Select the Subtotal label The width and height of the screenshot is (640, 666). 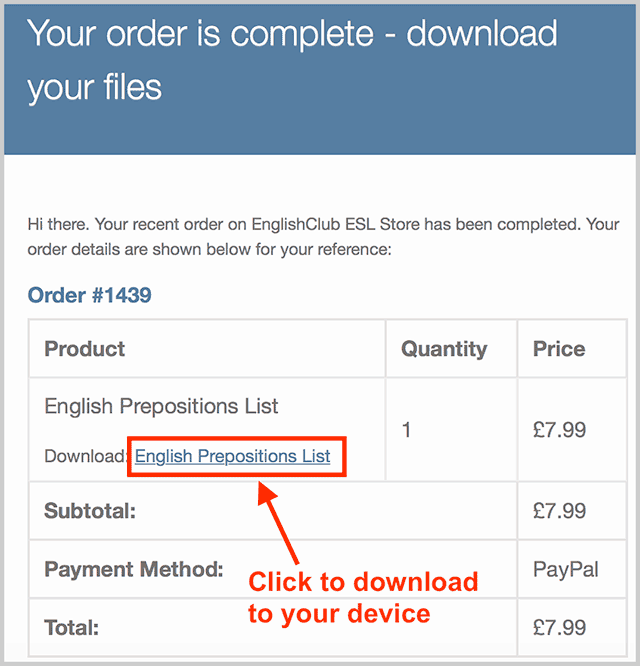pyautogui.click(x=90, y=511)
